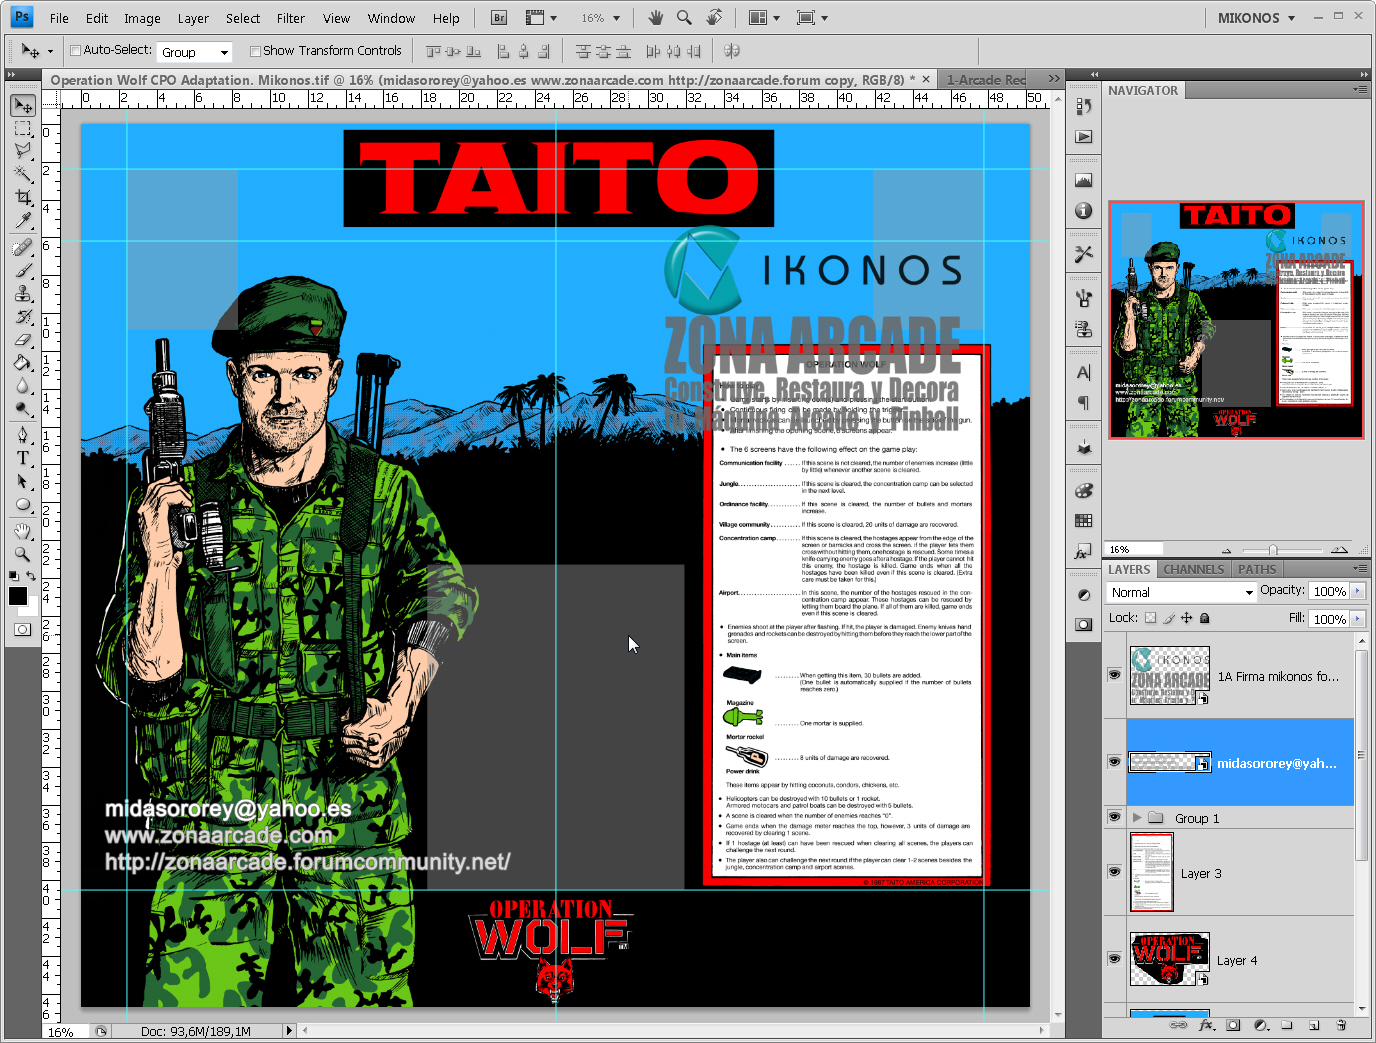The width and height of the screenshot is (1376, 1043).
Task: Switch to the Channels tab
Action: tap(1193, 568)
